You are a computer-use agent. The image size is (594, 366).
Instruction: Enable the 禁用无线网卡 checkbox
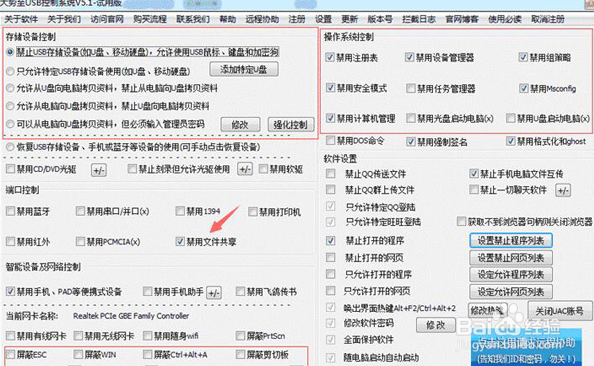pyautogui.click(x=78, y=336)
